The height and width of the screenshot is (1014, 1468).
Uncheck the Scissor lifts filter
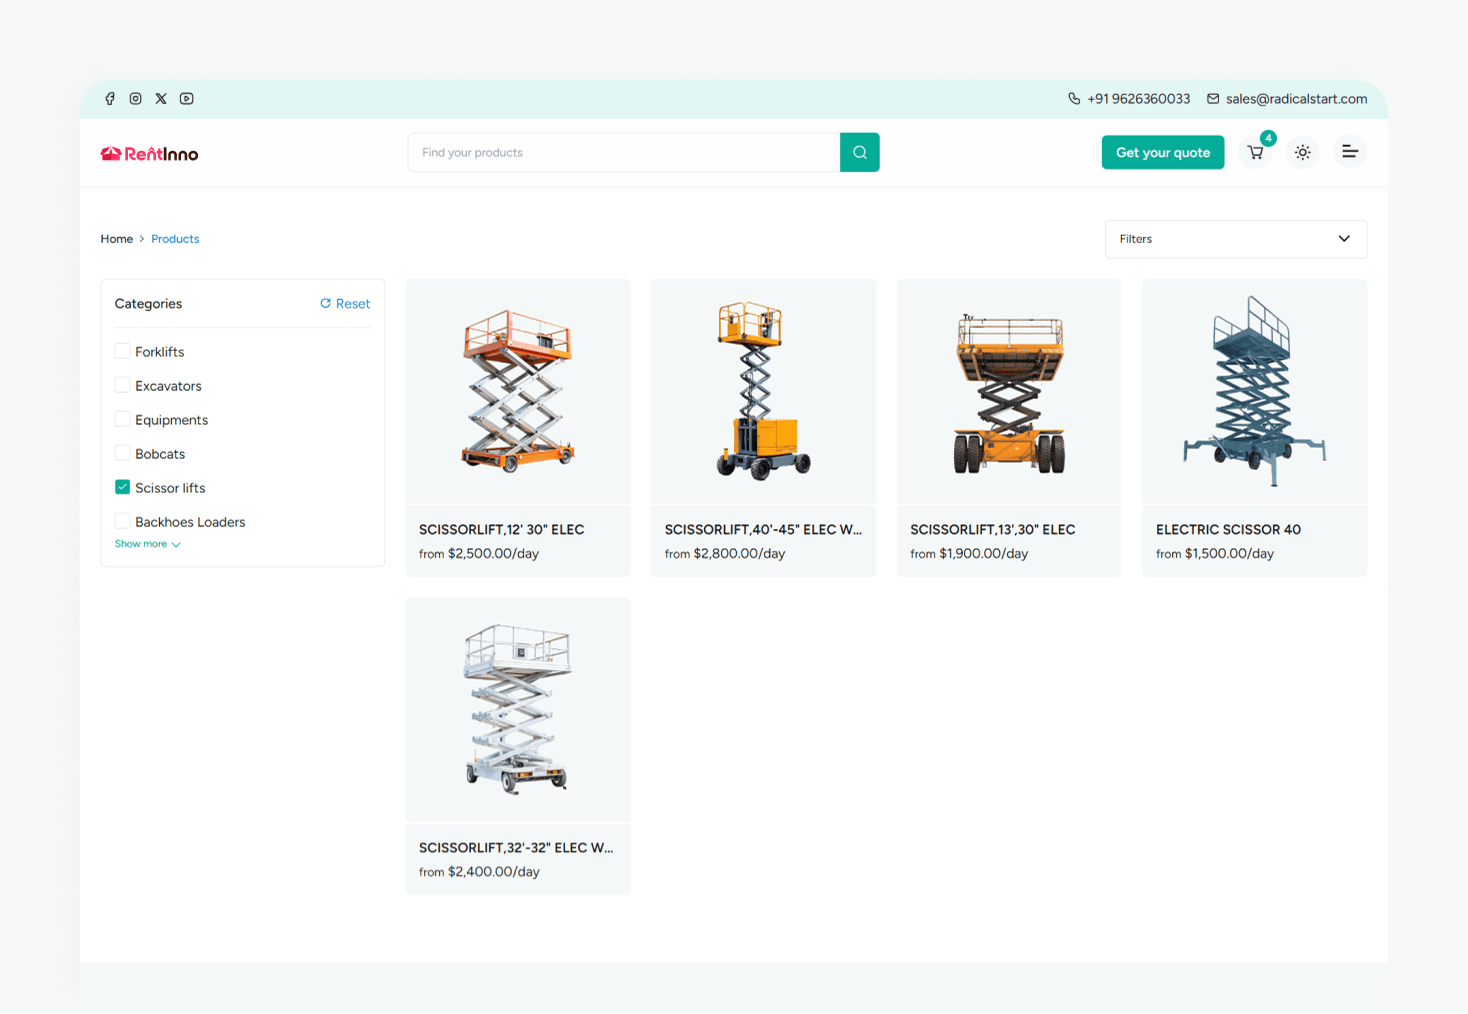[x=122, y=487]
